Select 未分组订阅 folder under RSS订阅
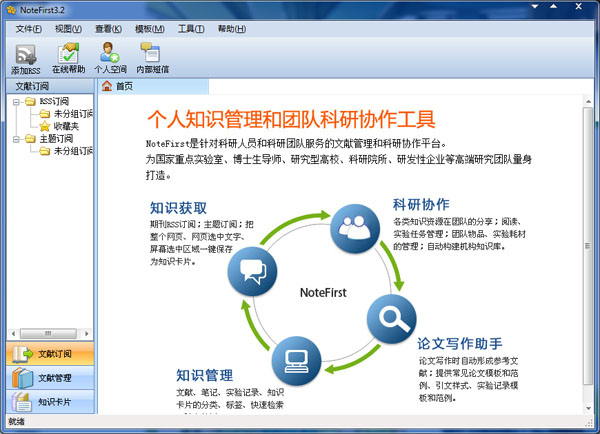 72,114
